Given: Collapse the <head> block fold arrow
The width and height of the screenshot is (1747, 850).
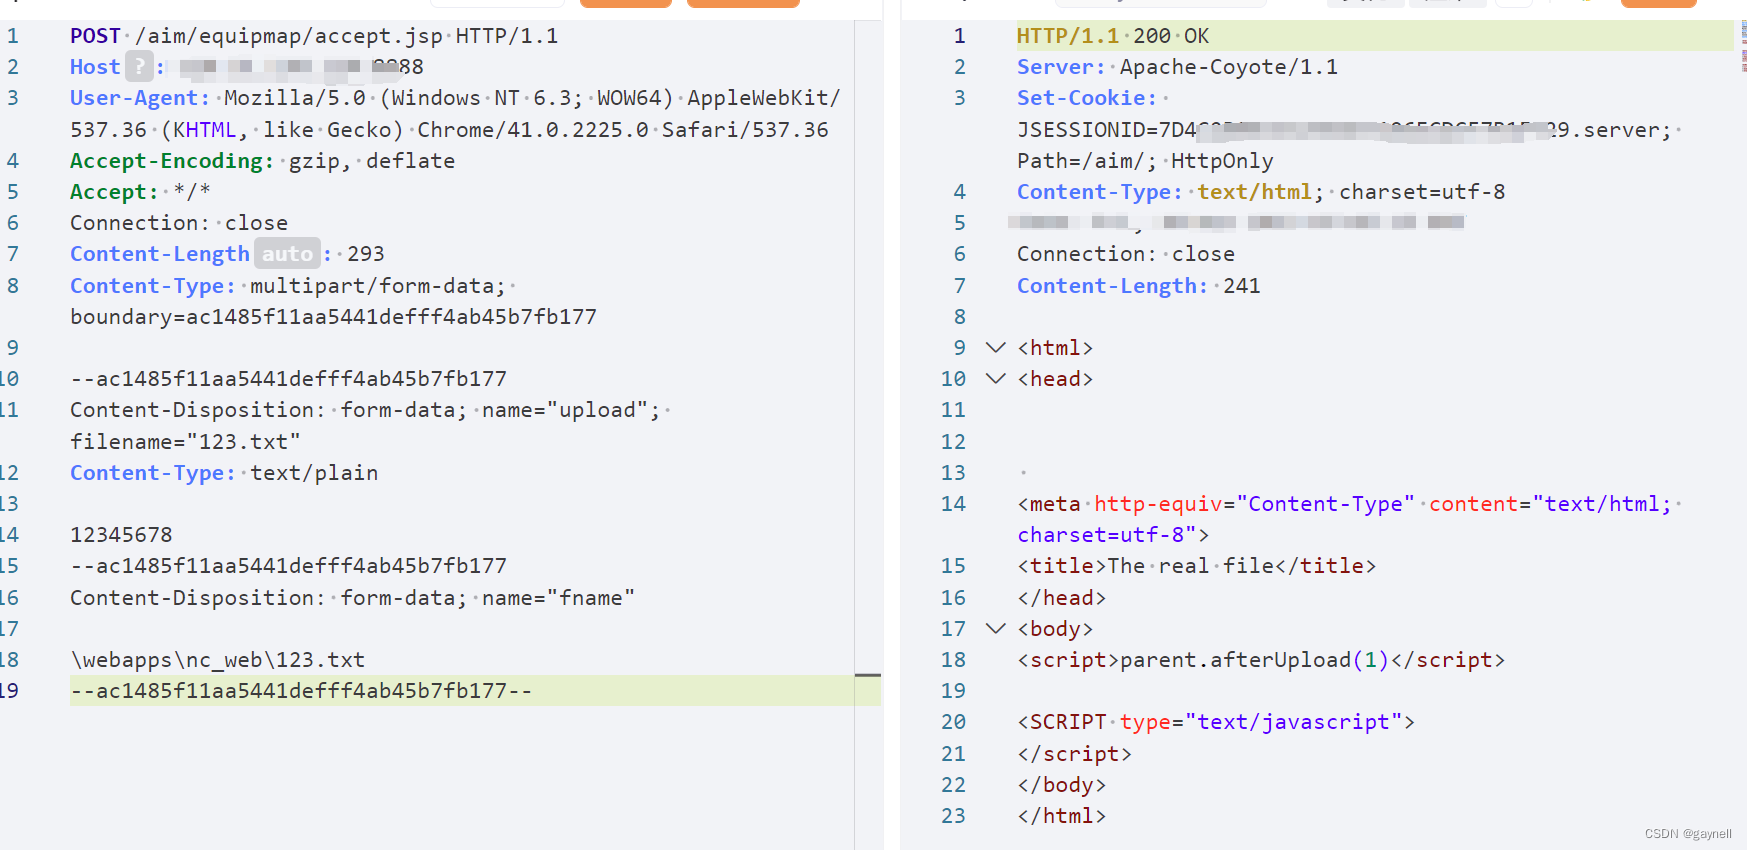Looking at the screenshot, I should click(x=995, y=379).
